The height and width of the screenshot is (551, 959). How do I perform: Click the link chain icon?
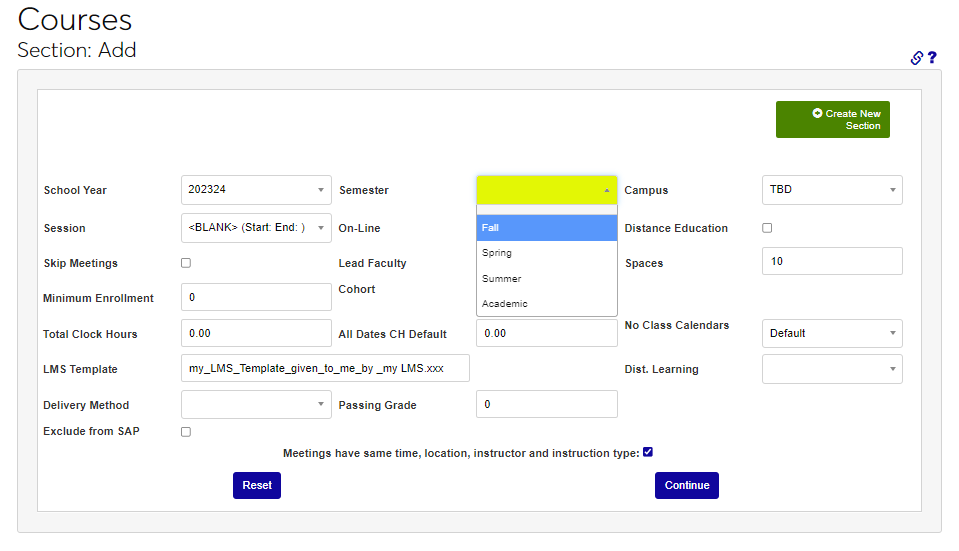pos(916,58)
